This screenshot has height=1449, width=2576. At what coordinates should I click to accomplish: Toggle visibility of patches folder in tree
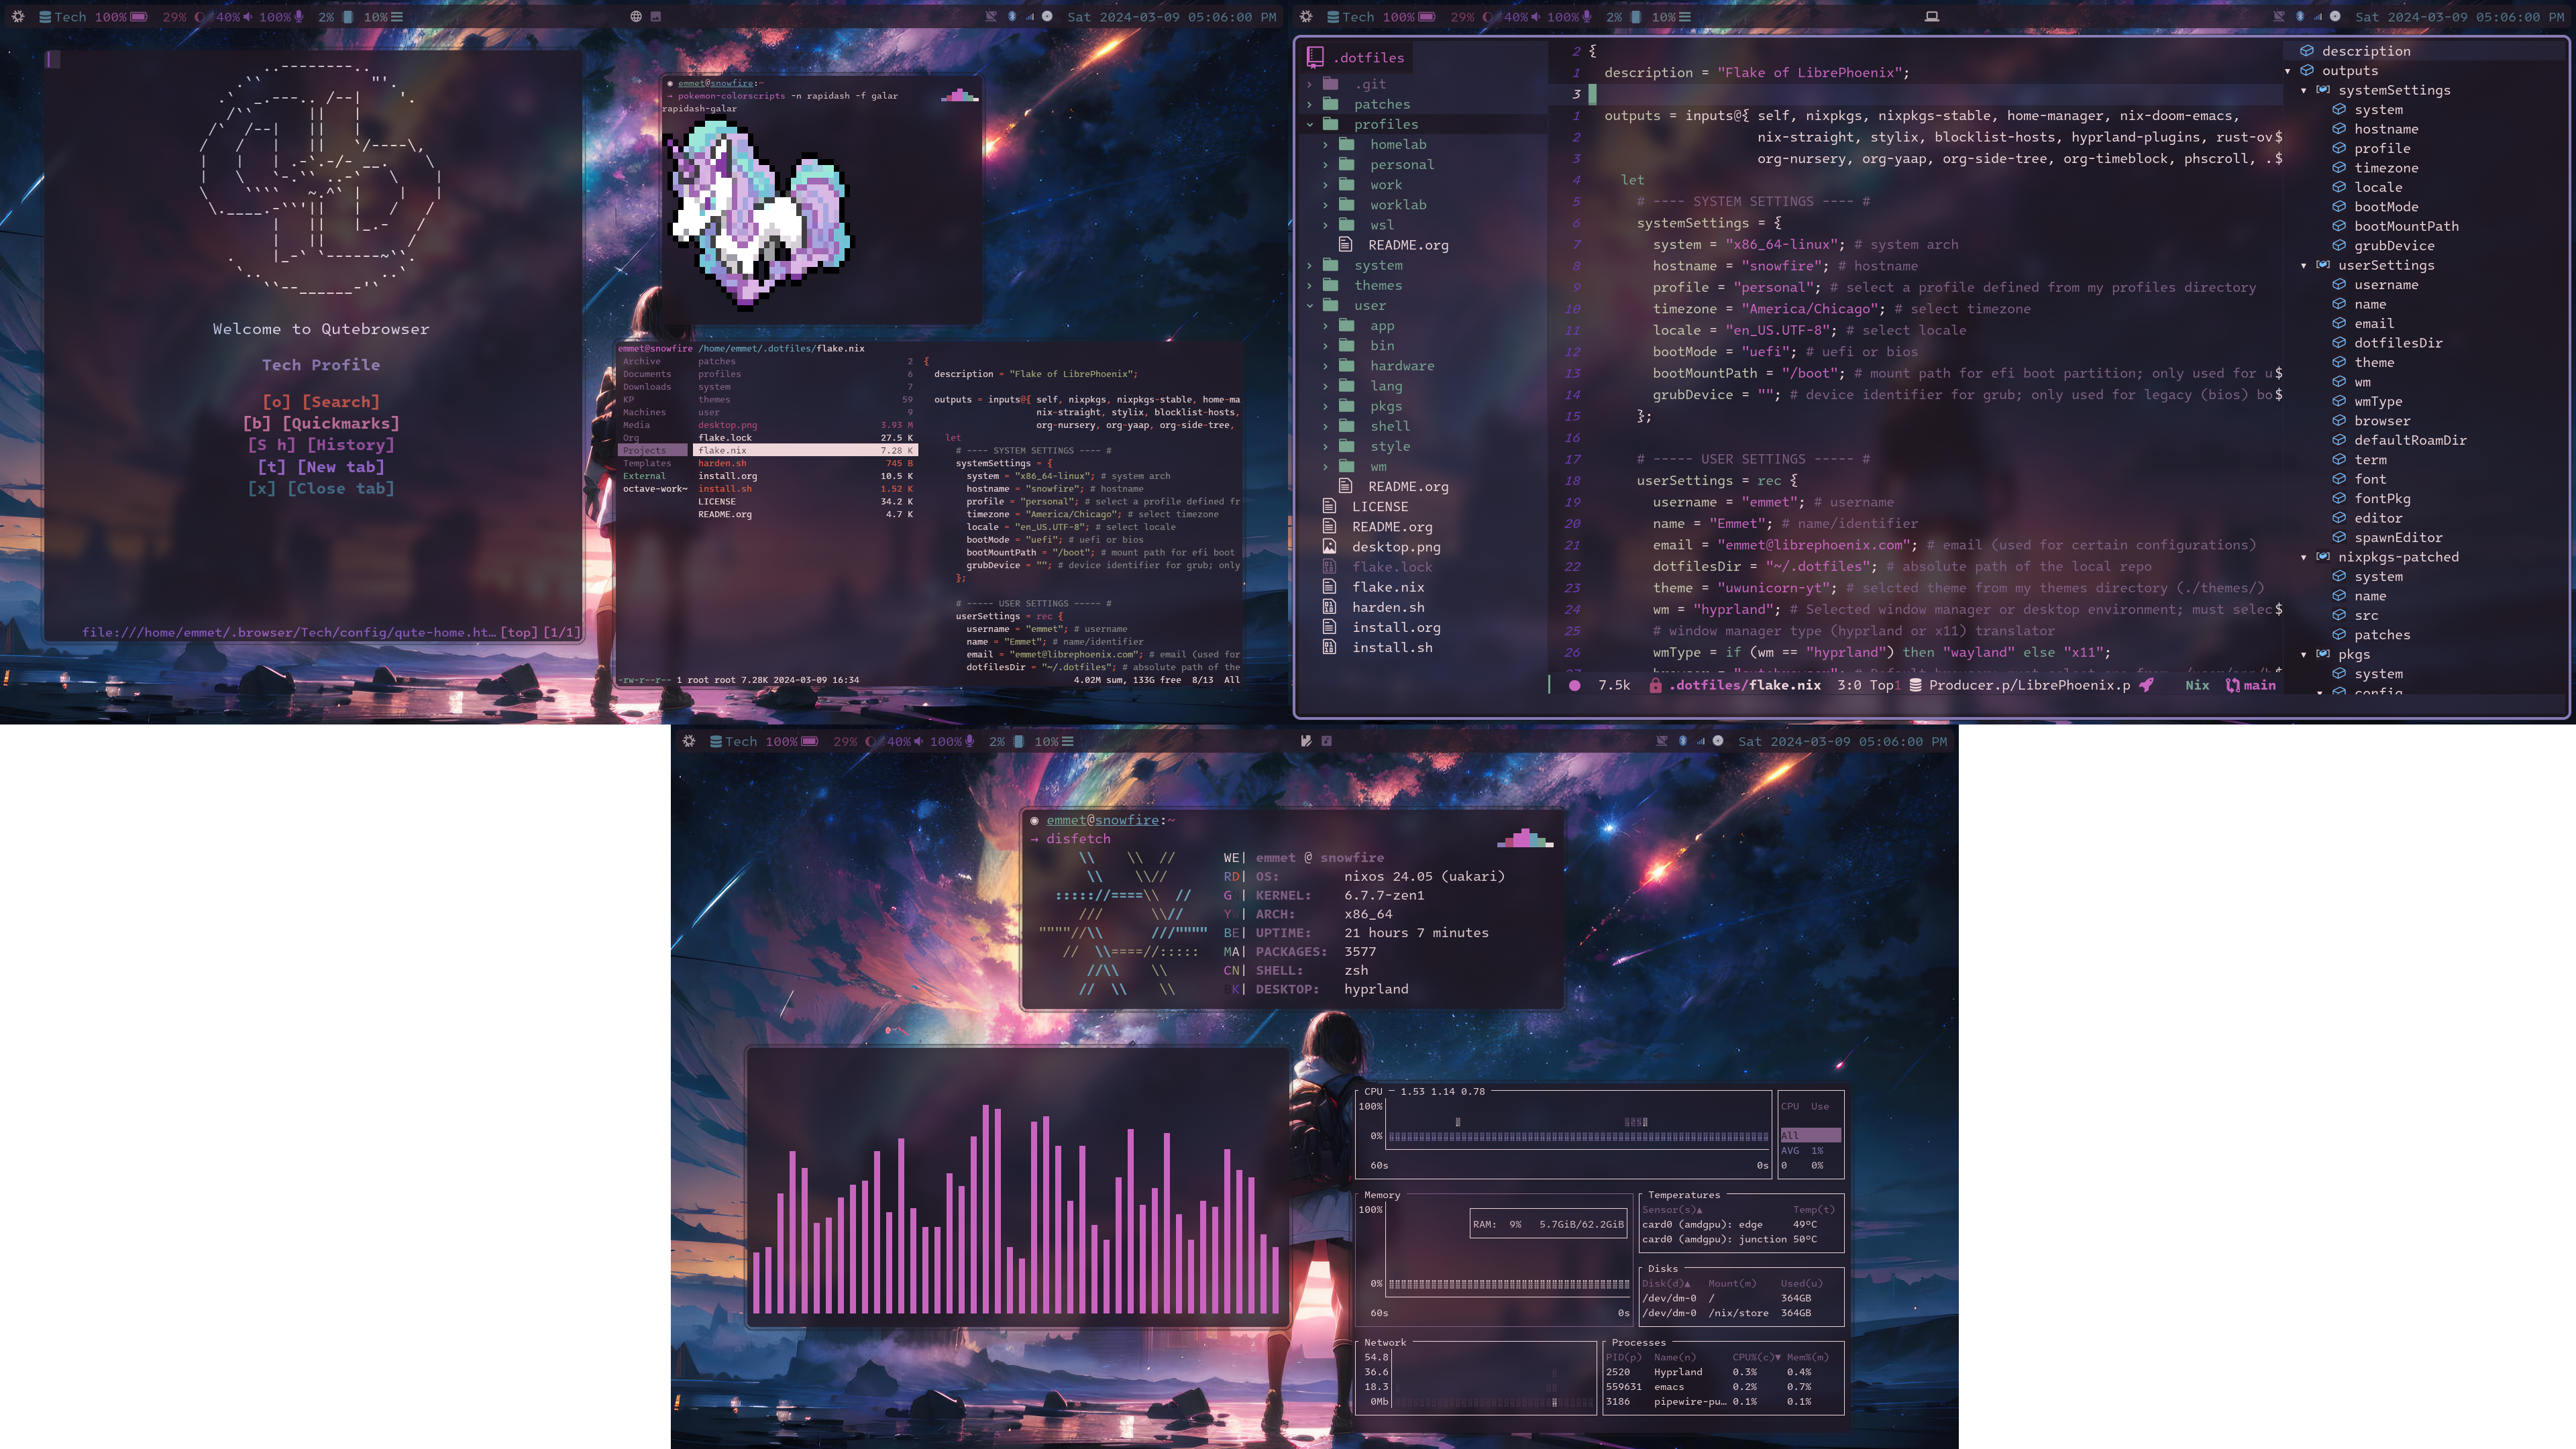[1309, 103]
